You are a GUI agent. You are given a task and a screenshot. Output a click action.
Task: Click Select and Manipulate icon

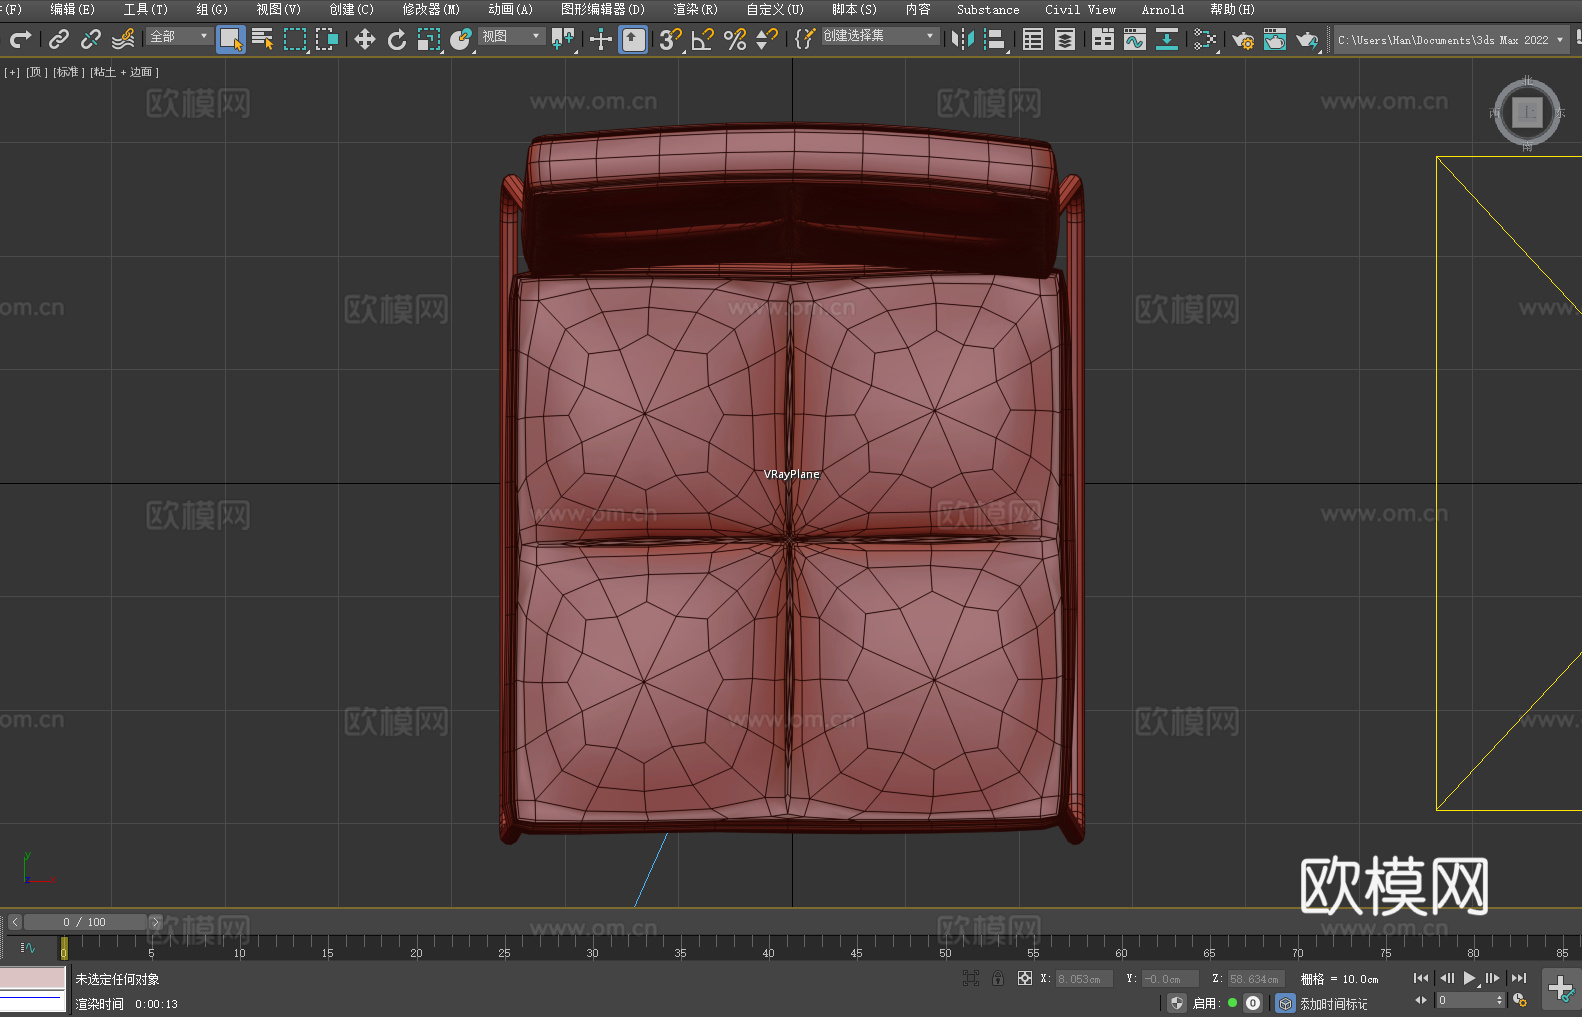click(x=601, y=39)
